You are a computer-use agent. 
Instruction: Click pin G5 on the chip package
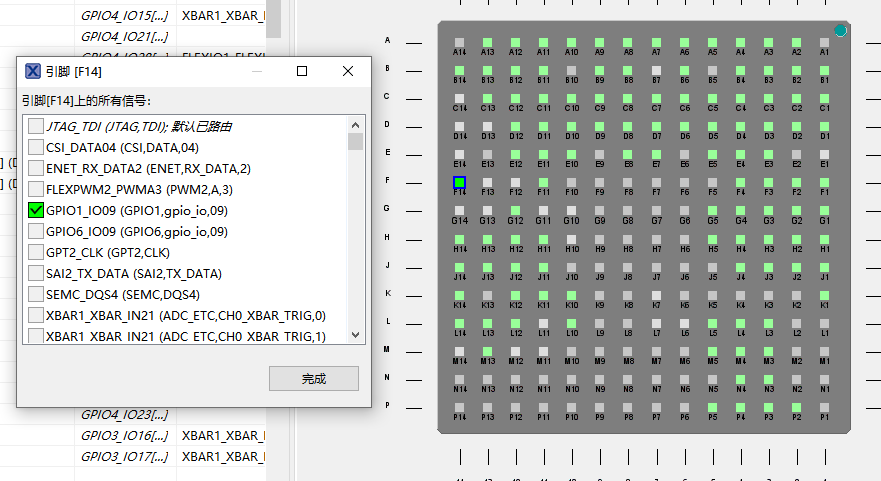pos(712,211)
